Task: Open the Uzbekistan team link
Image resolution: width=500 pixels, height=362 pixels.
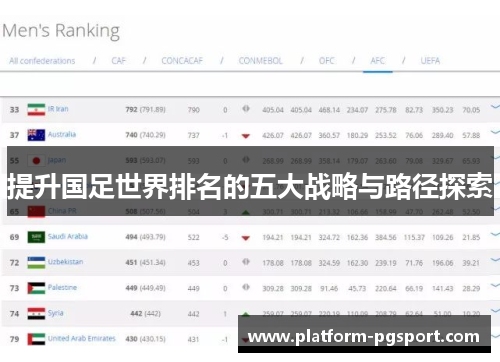Action: point(65,262)
